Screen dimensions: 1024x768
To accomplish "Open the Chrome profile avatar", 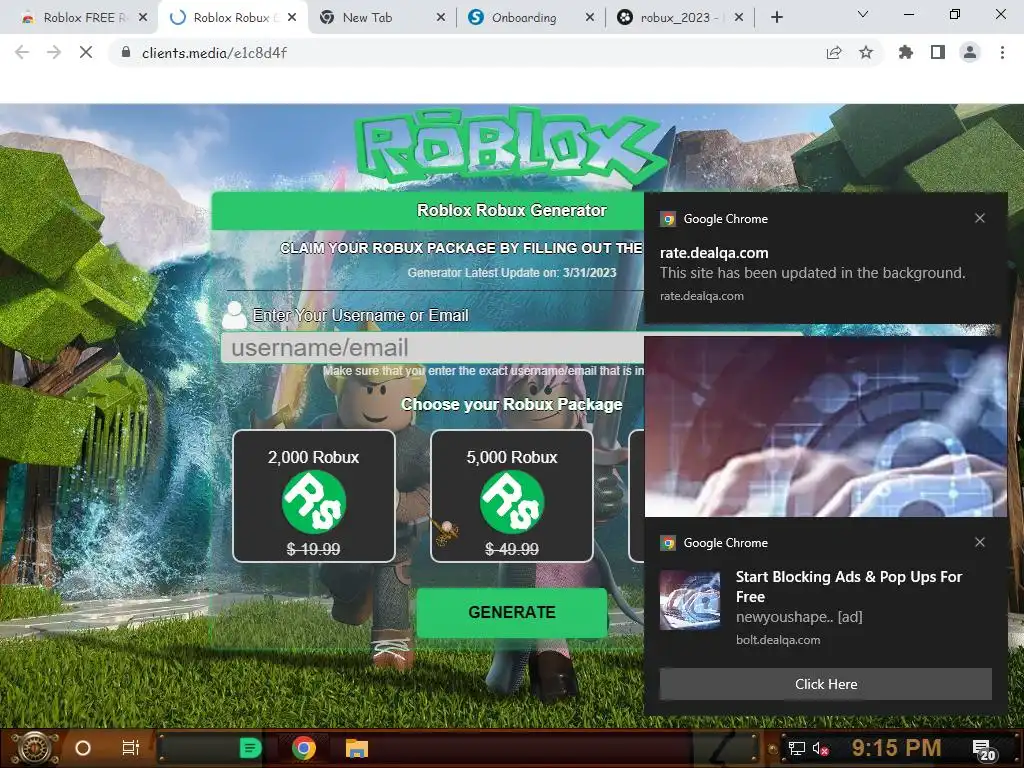I will pyautogui.click(x=970, y=52).
